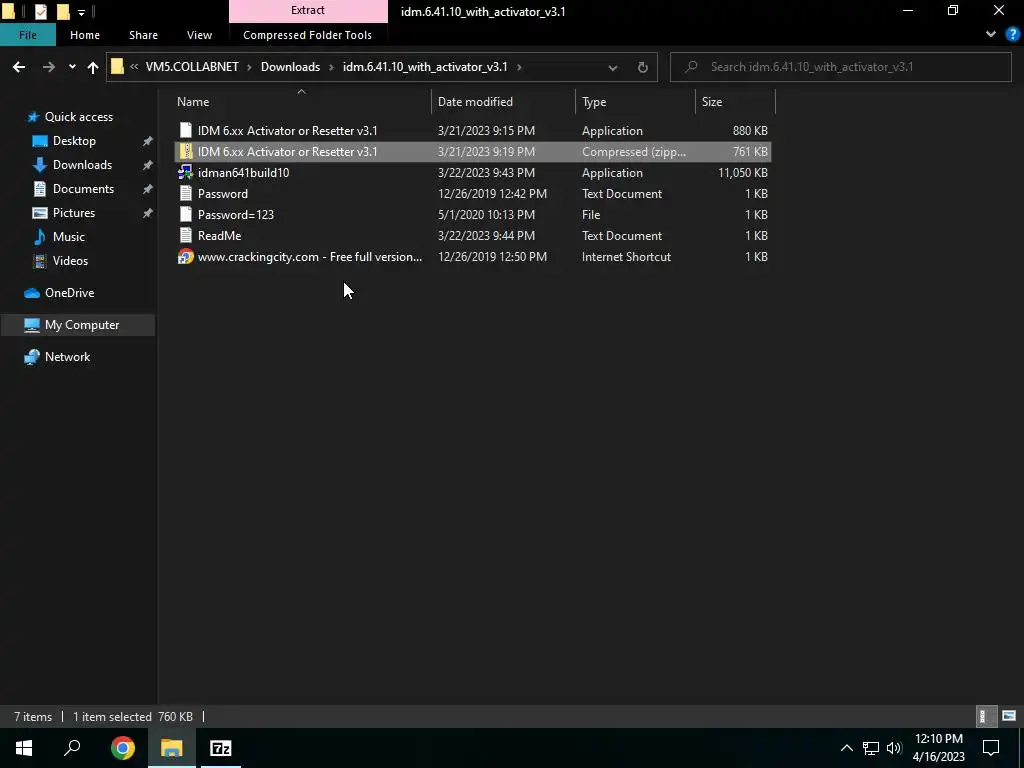The height and width of the screenshot is (768, 1024).
Task: Select file name ReadMe
Action: 219,235
